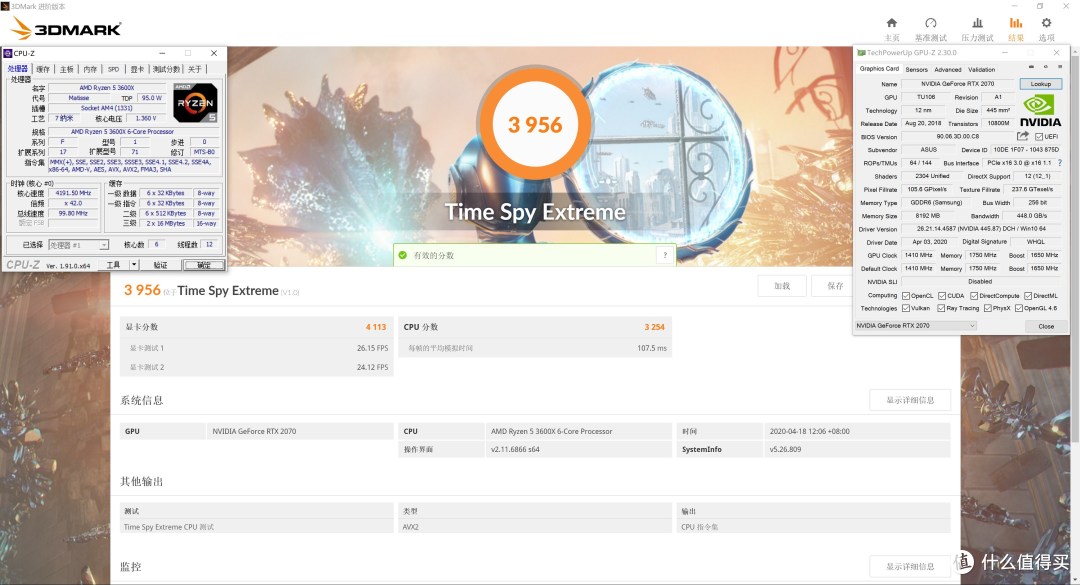Click the Ryzen 5 logo in CPU-Z
The height and width of the screenshot is (585, 1080).
coord(195,103)
